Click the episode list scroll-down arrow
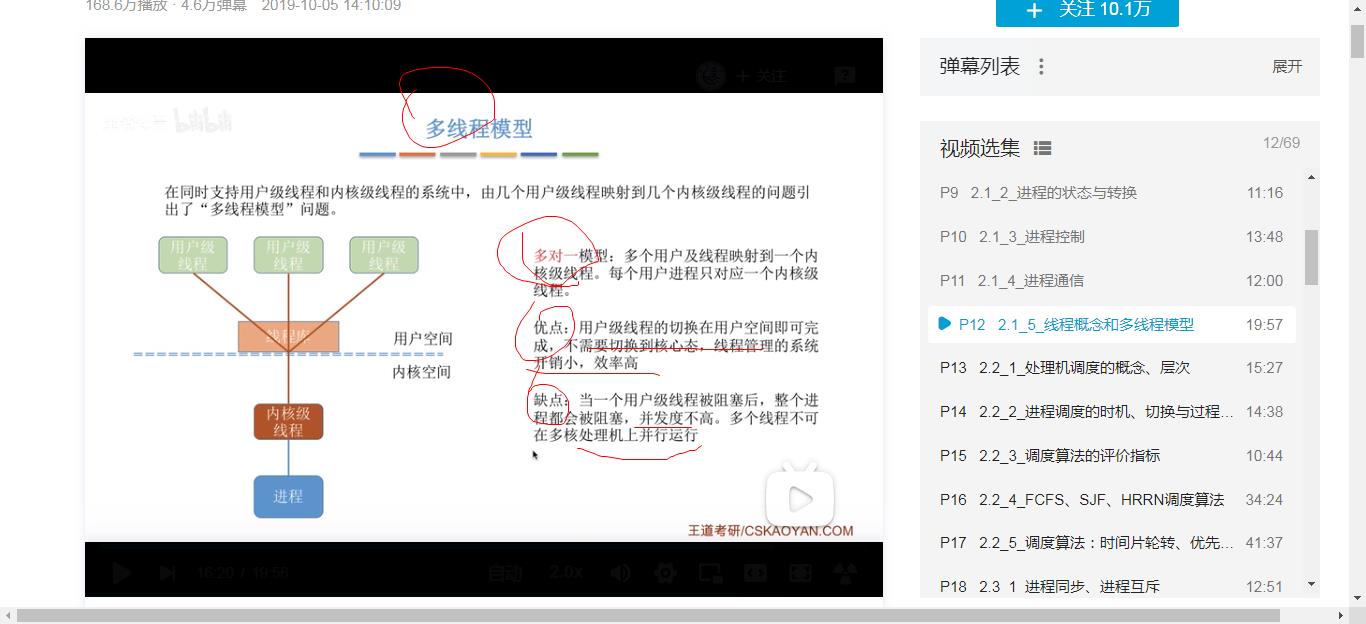 coord(1311,584)
